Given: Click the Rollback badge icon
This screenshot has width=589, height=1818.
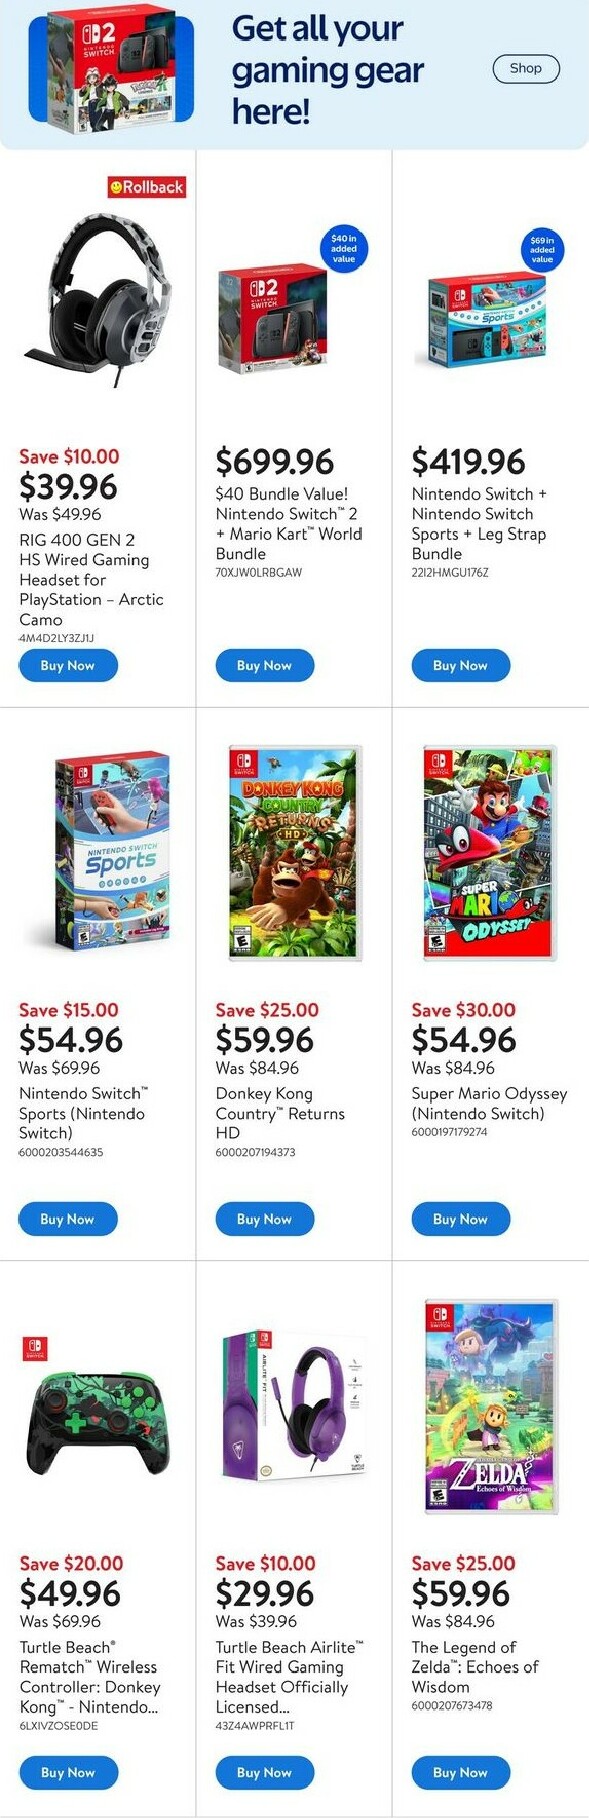Looking at the screenshot, I should (x=146, y=187).
